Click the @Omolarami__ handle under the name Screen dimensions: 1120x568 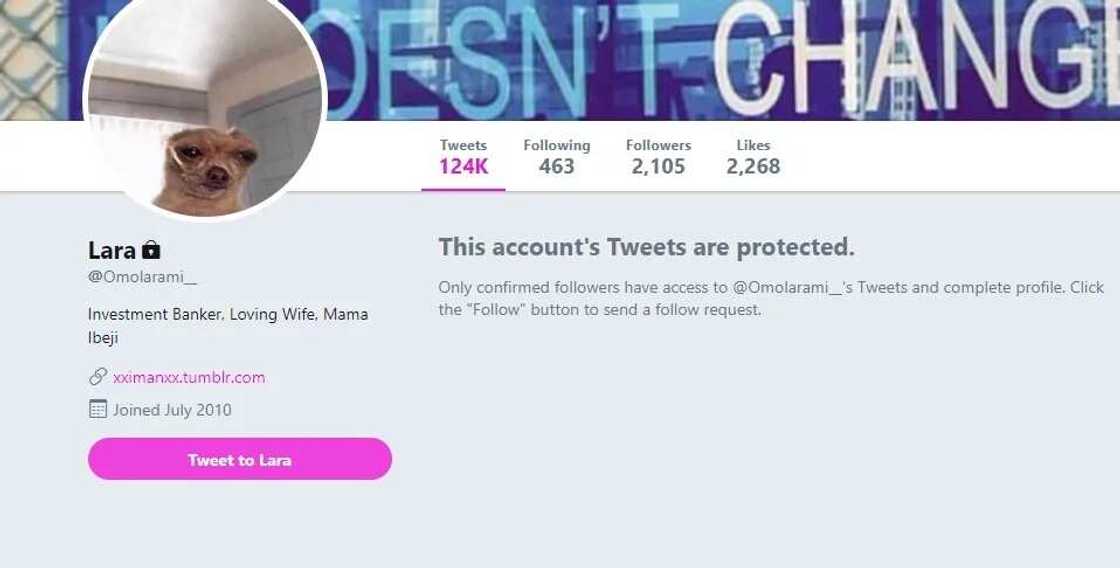coord(142,277)
